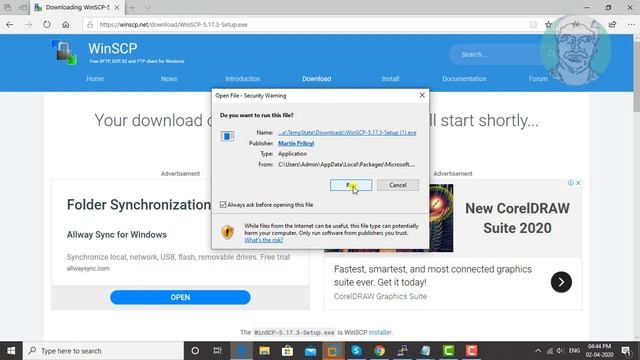
Task: Open the Mail app from taskbar
Action: [x=310, y=351]
